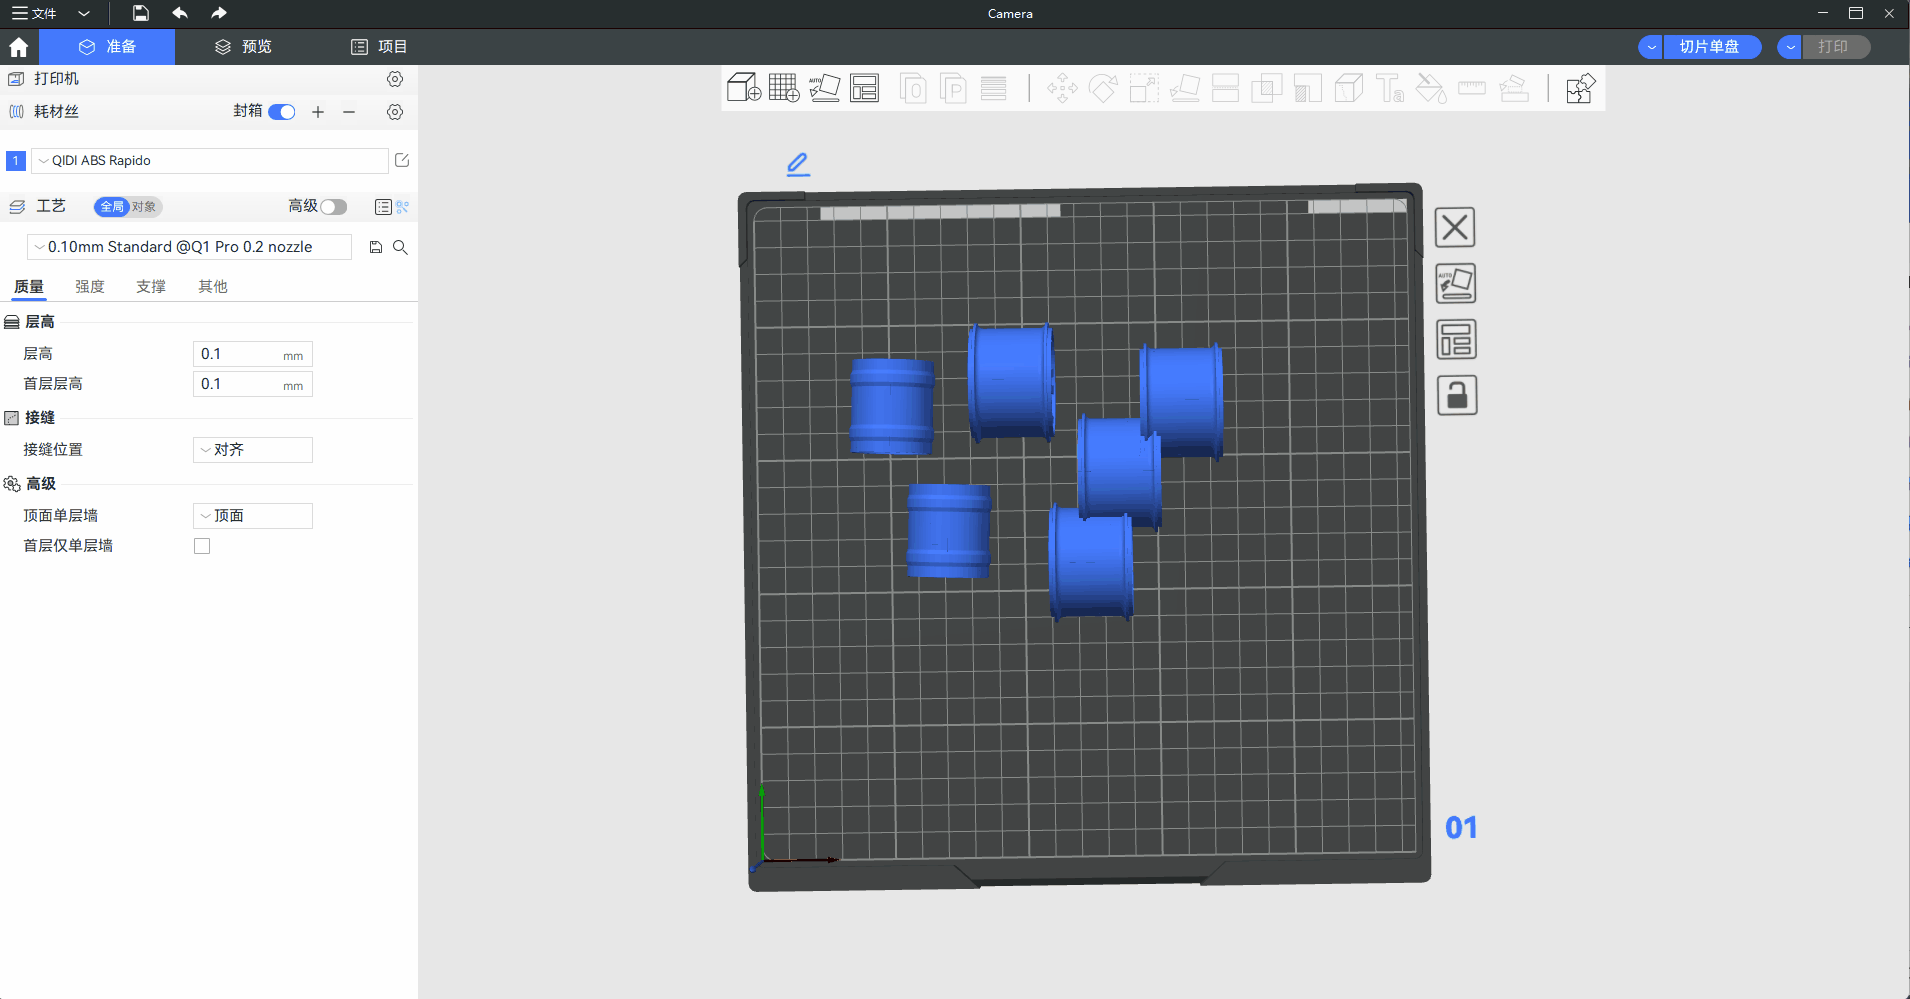Check the 首层仅单层墙 checkbox
The height and width of the screenshot is (999, 1910).
pos(202,546)
